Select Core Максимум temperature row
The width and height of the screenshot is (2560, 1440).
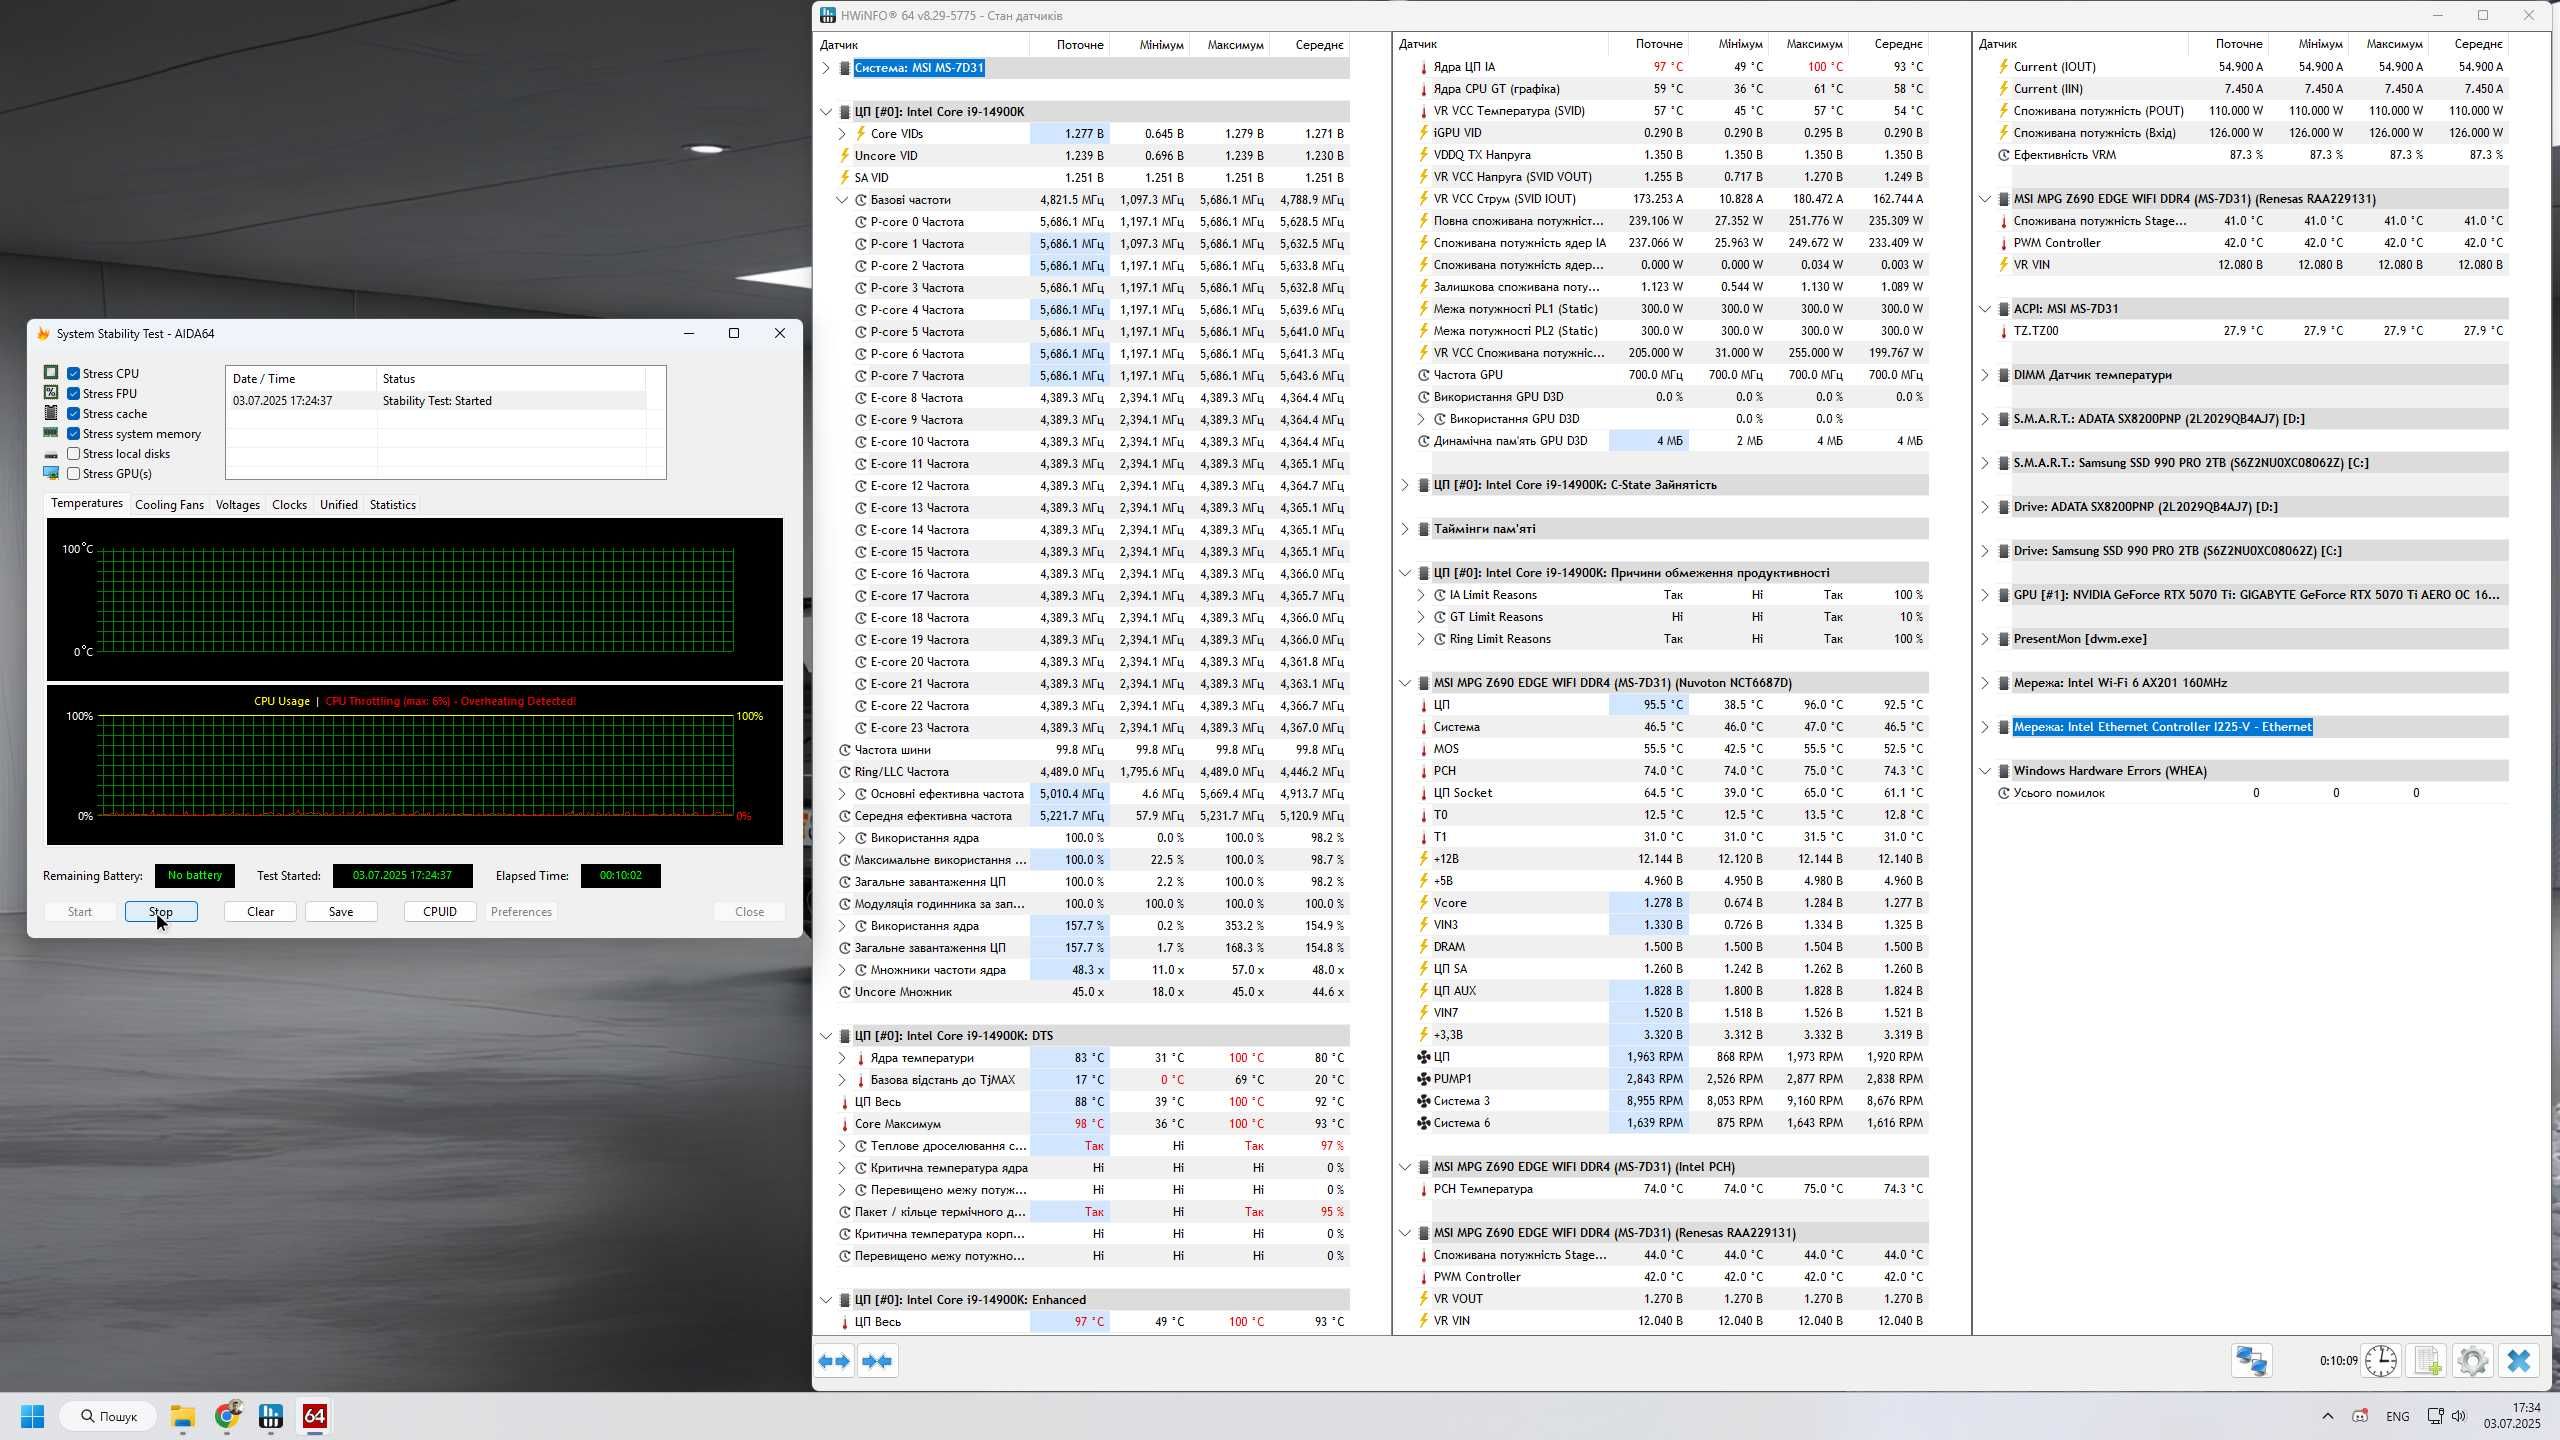pyautogui.click(x=1092, y=1124)
